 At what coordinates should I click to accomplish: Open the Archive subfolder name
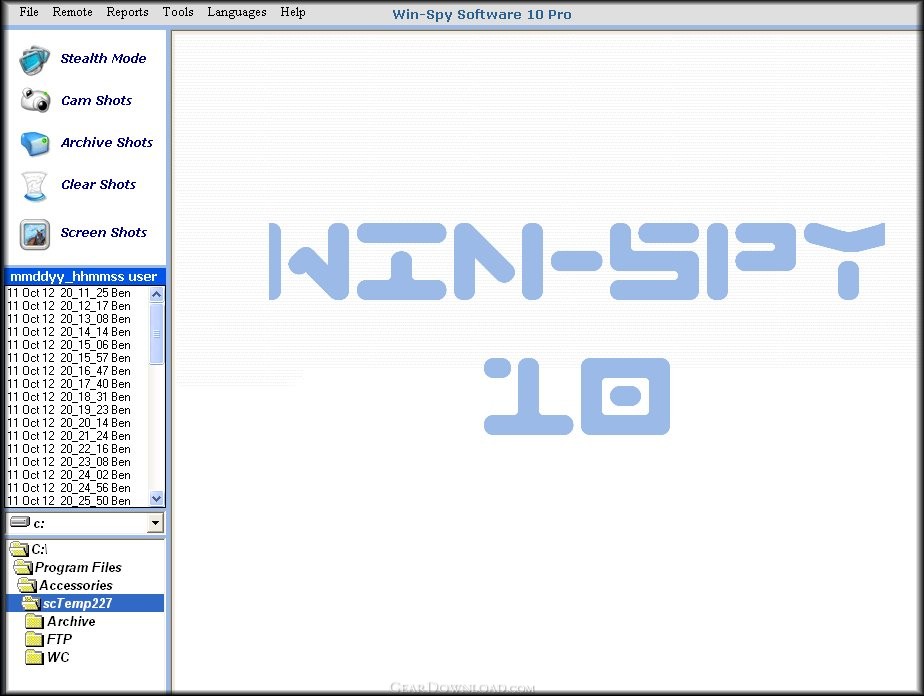pyautogui.click(x=71, y=621)
